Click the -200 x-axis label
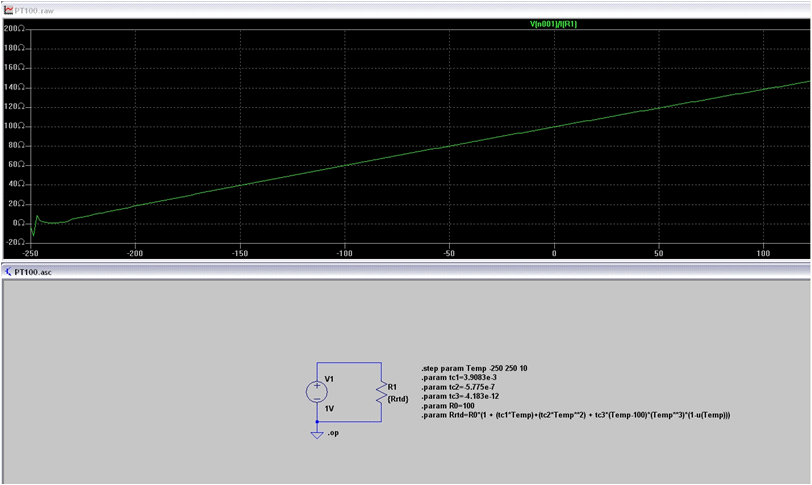The width and height of the screenshot is (812, 485). (135, 254)
